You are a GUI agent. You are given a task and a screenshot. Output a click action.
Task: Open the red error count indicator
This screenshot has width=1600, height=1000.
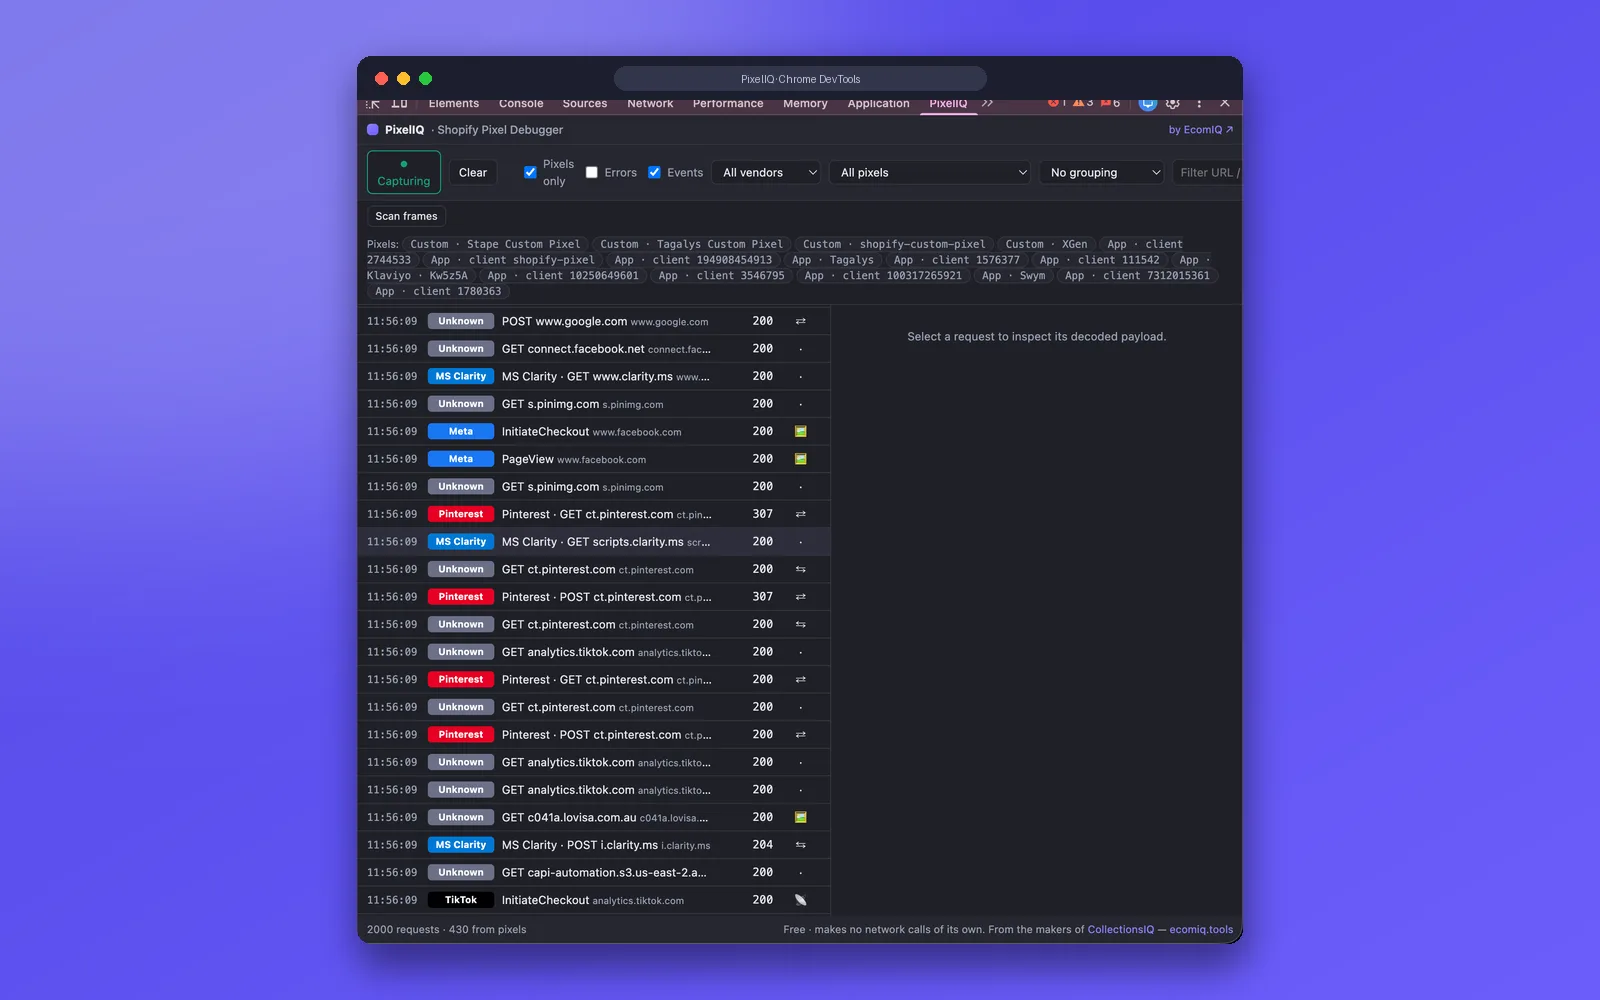pos(1057,102)
